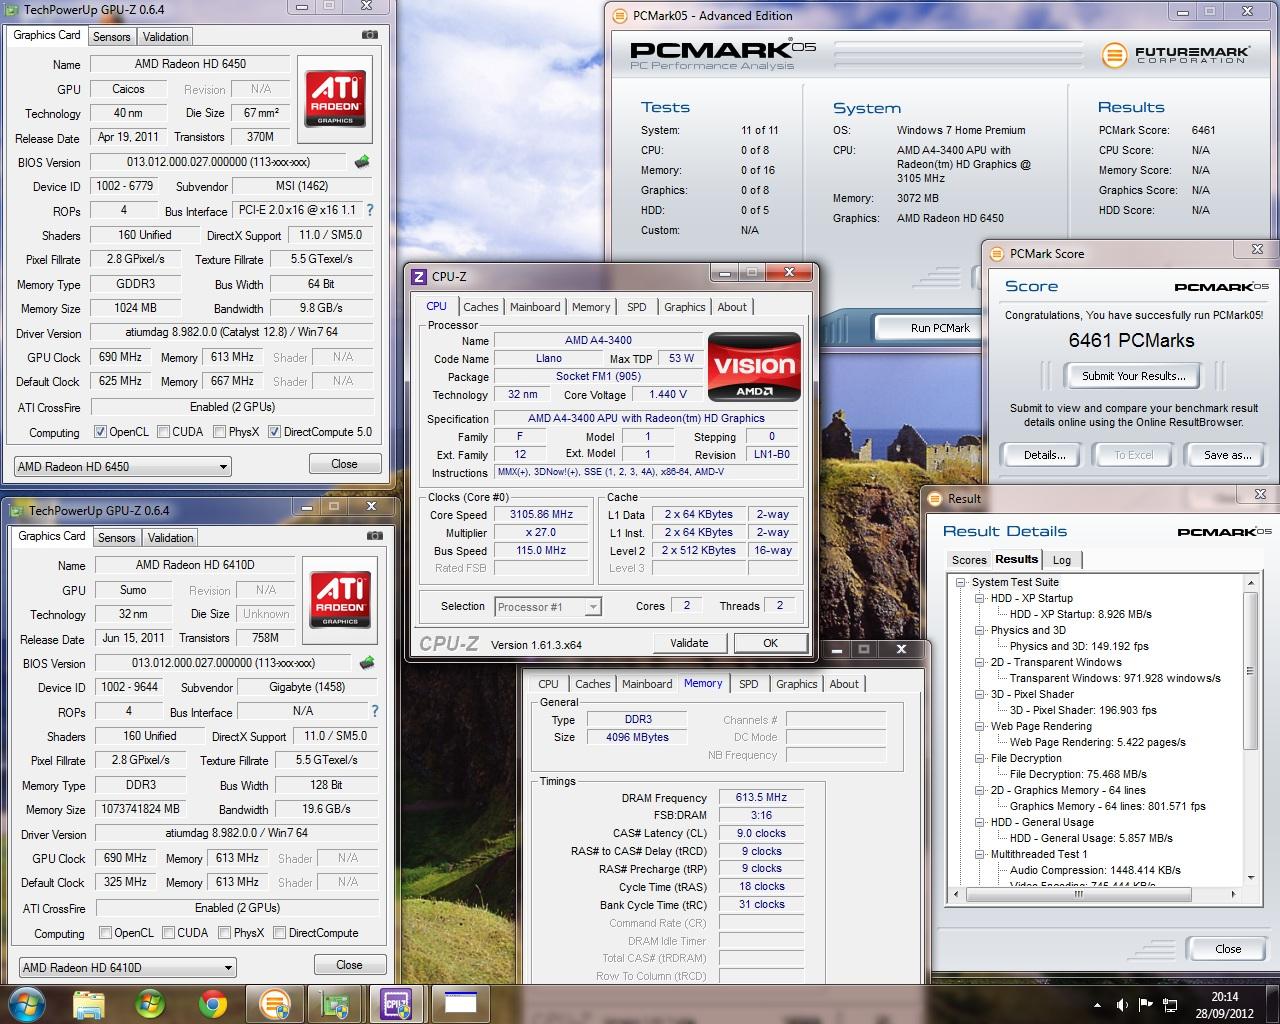This screenshot has height=1024, width=1280.
Task: Click Submit Your Results button
Action: [1134, 376]
